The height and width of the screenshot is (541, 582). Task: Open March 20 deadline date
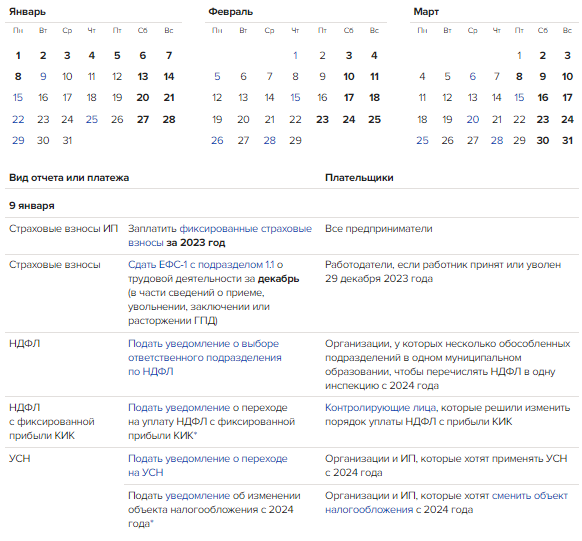pyautogui.click(x=473, y=119)
